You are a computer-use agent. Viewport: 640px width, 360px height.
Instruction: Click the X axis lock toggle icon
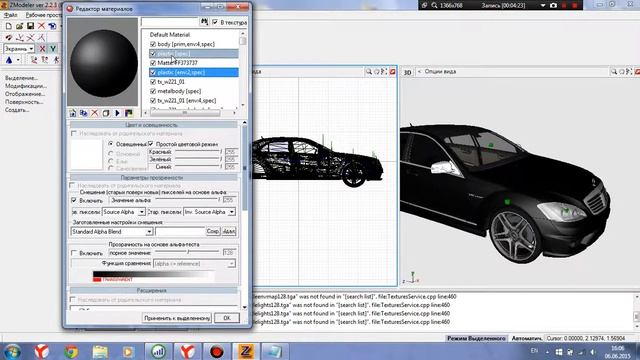(x=42, y=49)
